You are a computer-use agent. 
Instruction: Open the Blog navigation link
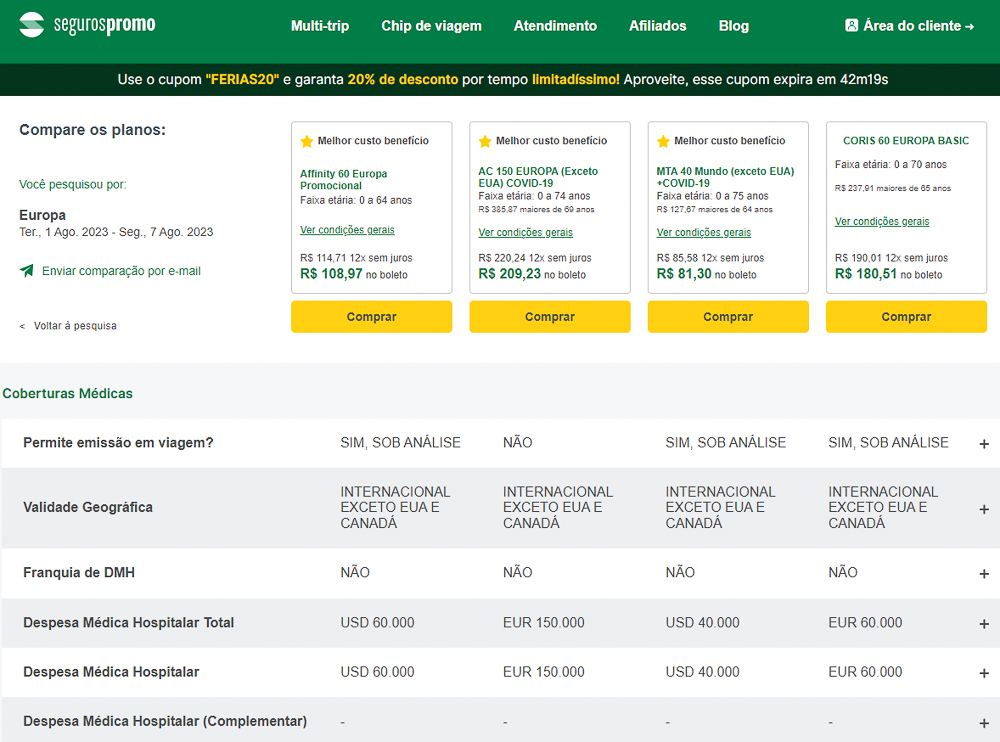[x=733, y=26]
